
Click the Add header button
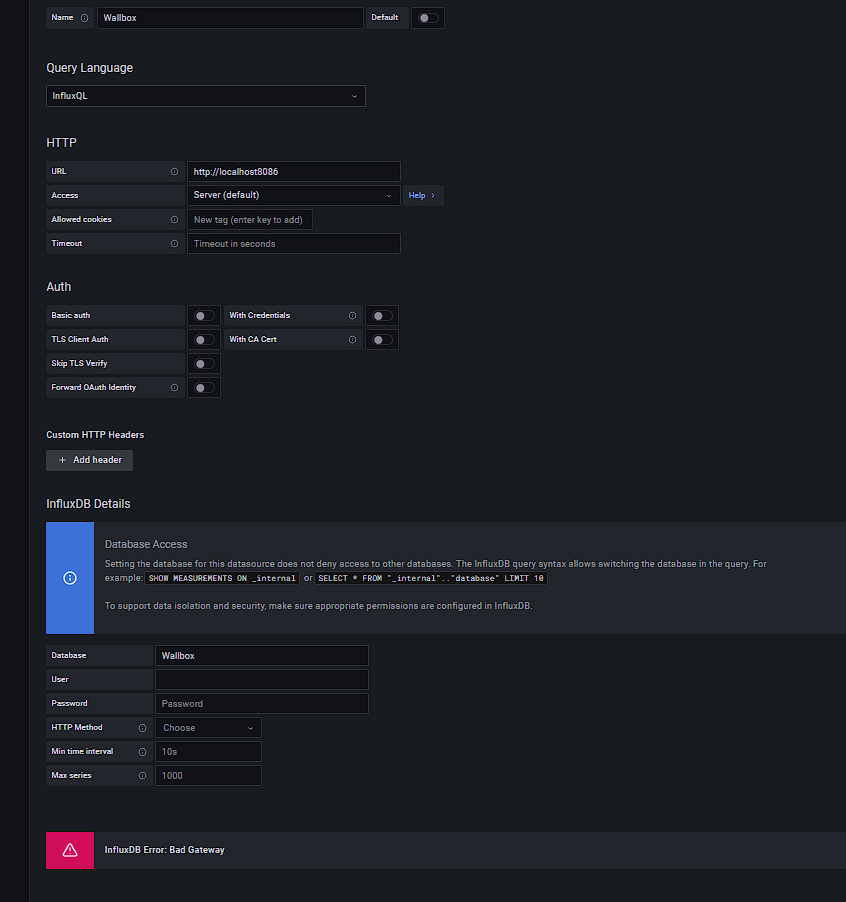click(90, 460)
